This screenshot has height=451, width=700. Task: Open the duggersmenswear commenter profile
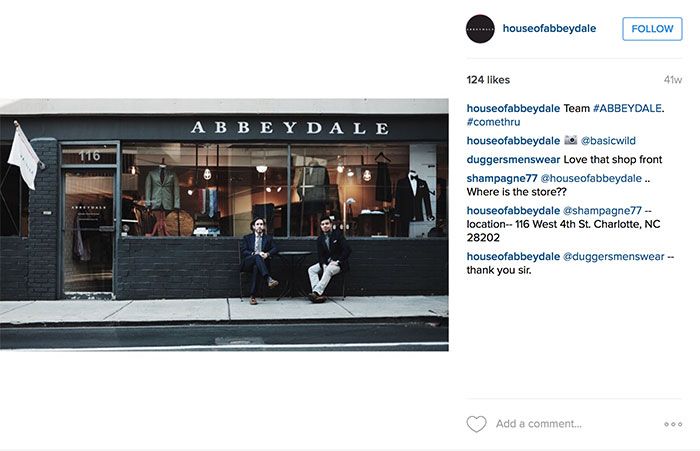point(513,159)
